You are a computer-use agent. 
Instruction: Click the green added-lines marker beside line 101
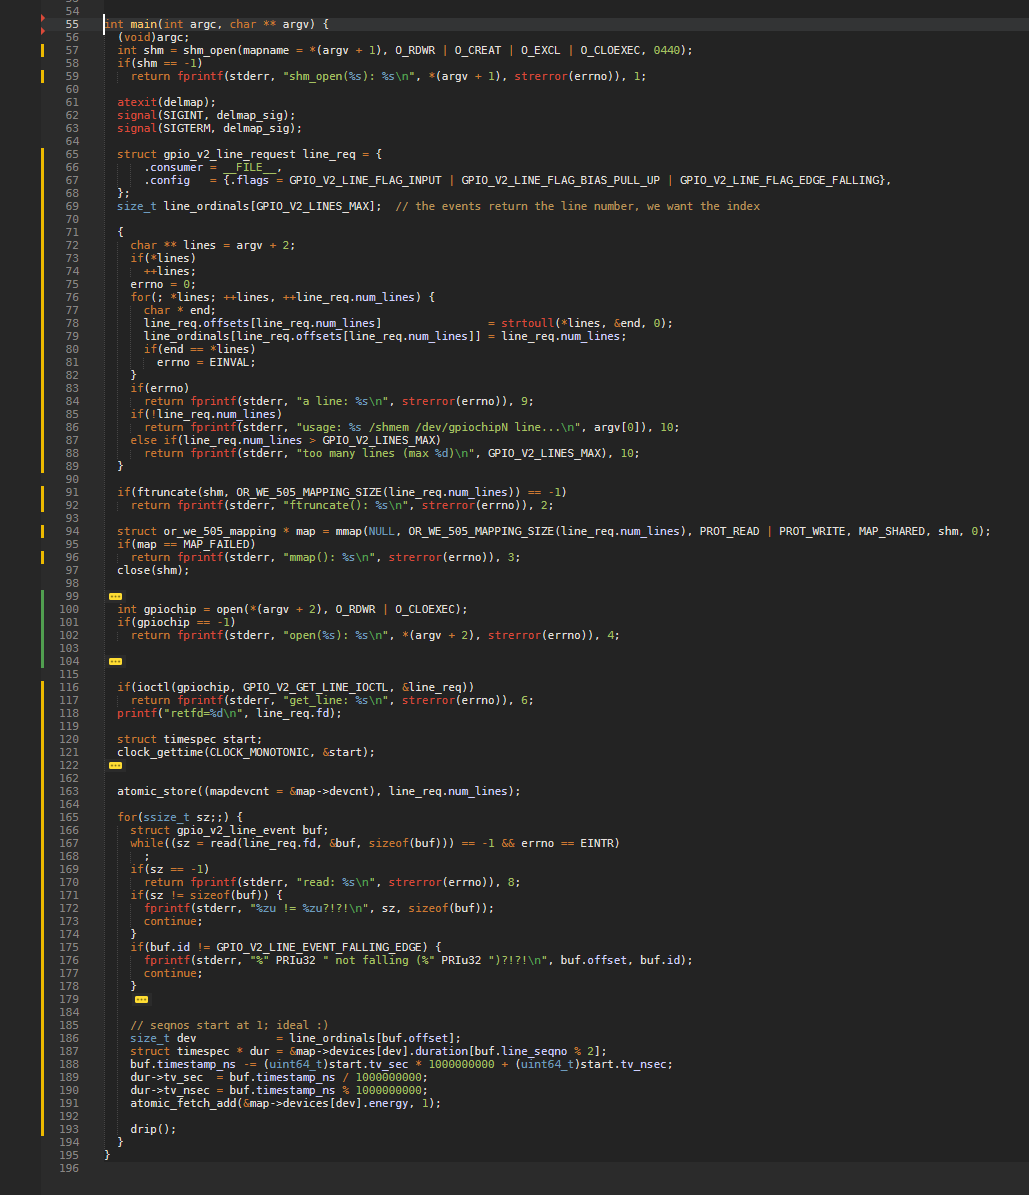coord(42,622)
